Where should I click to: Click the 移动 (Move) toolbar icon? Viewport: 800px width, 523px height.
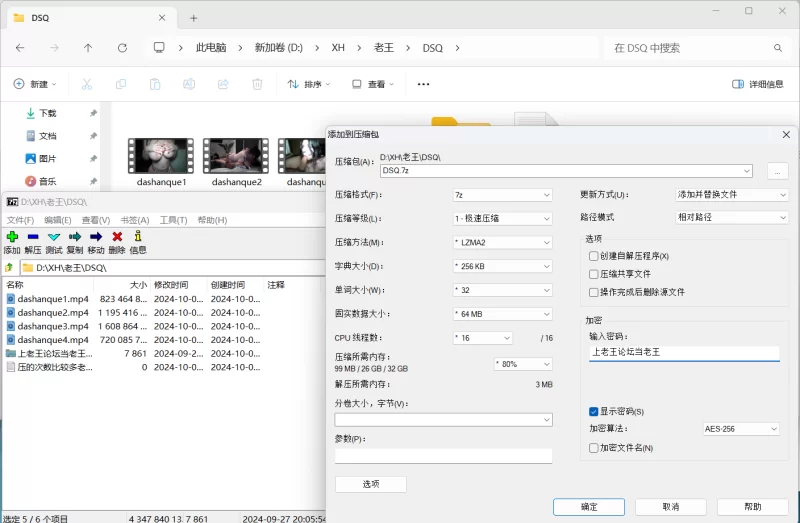[x=96, y=237]
